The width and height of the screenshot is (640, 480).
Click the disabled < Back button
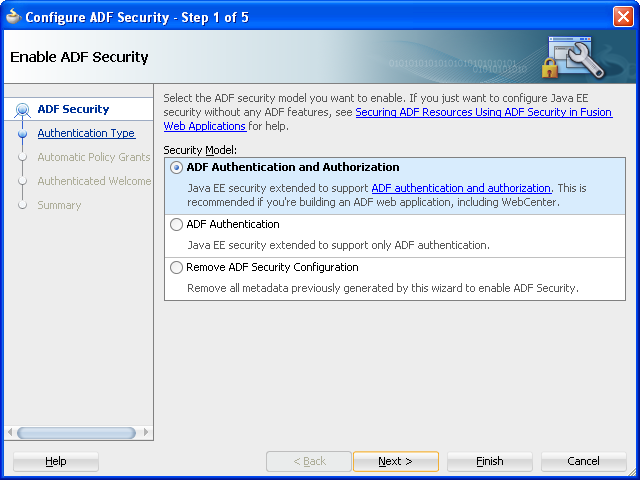tap(309, 461)
